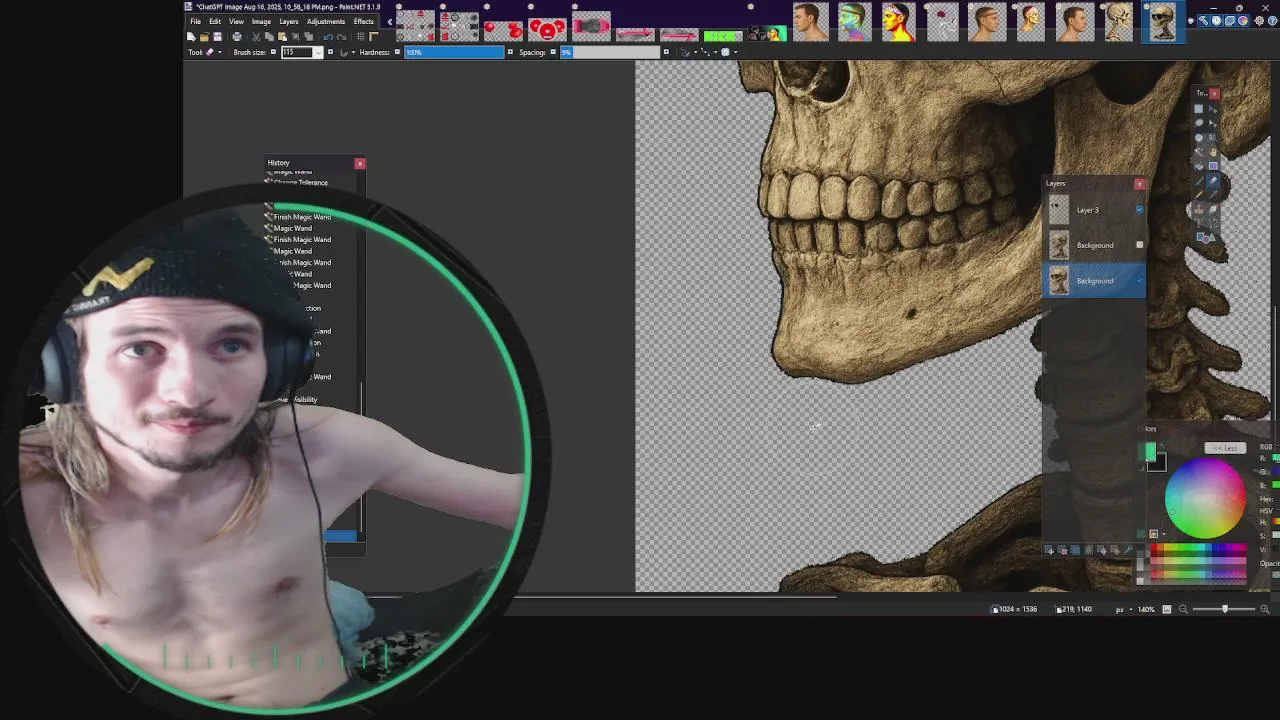Toggle the History window button
This screenshot has height=720, width=1280.
1216,20
